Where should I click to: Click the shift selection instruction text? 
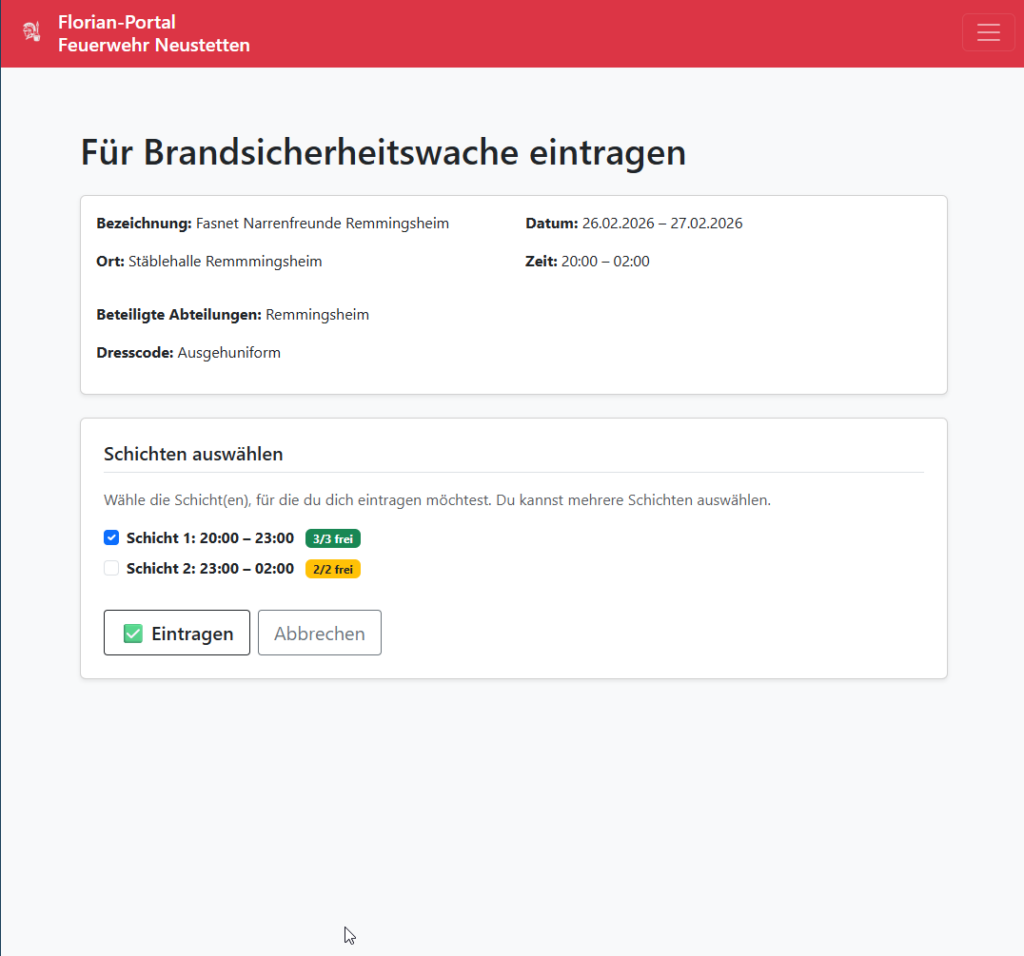coord(437,499)
